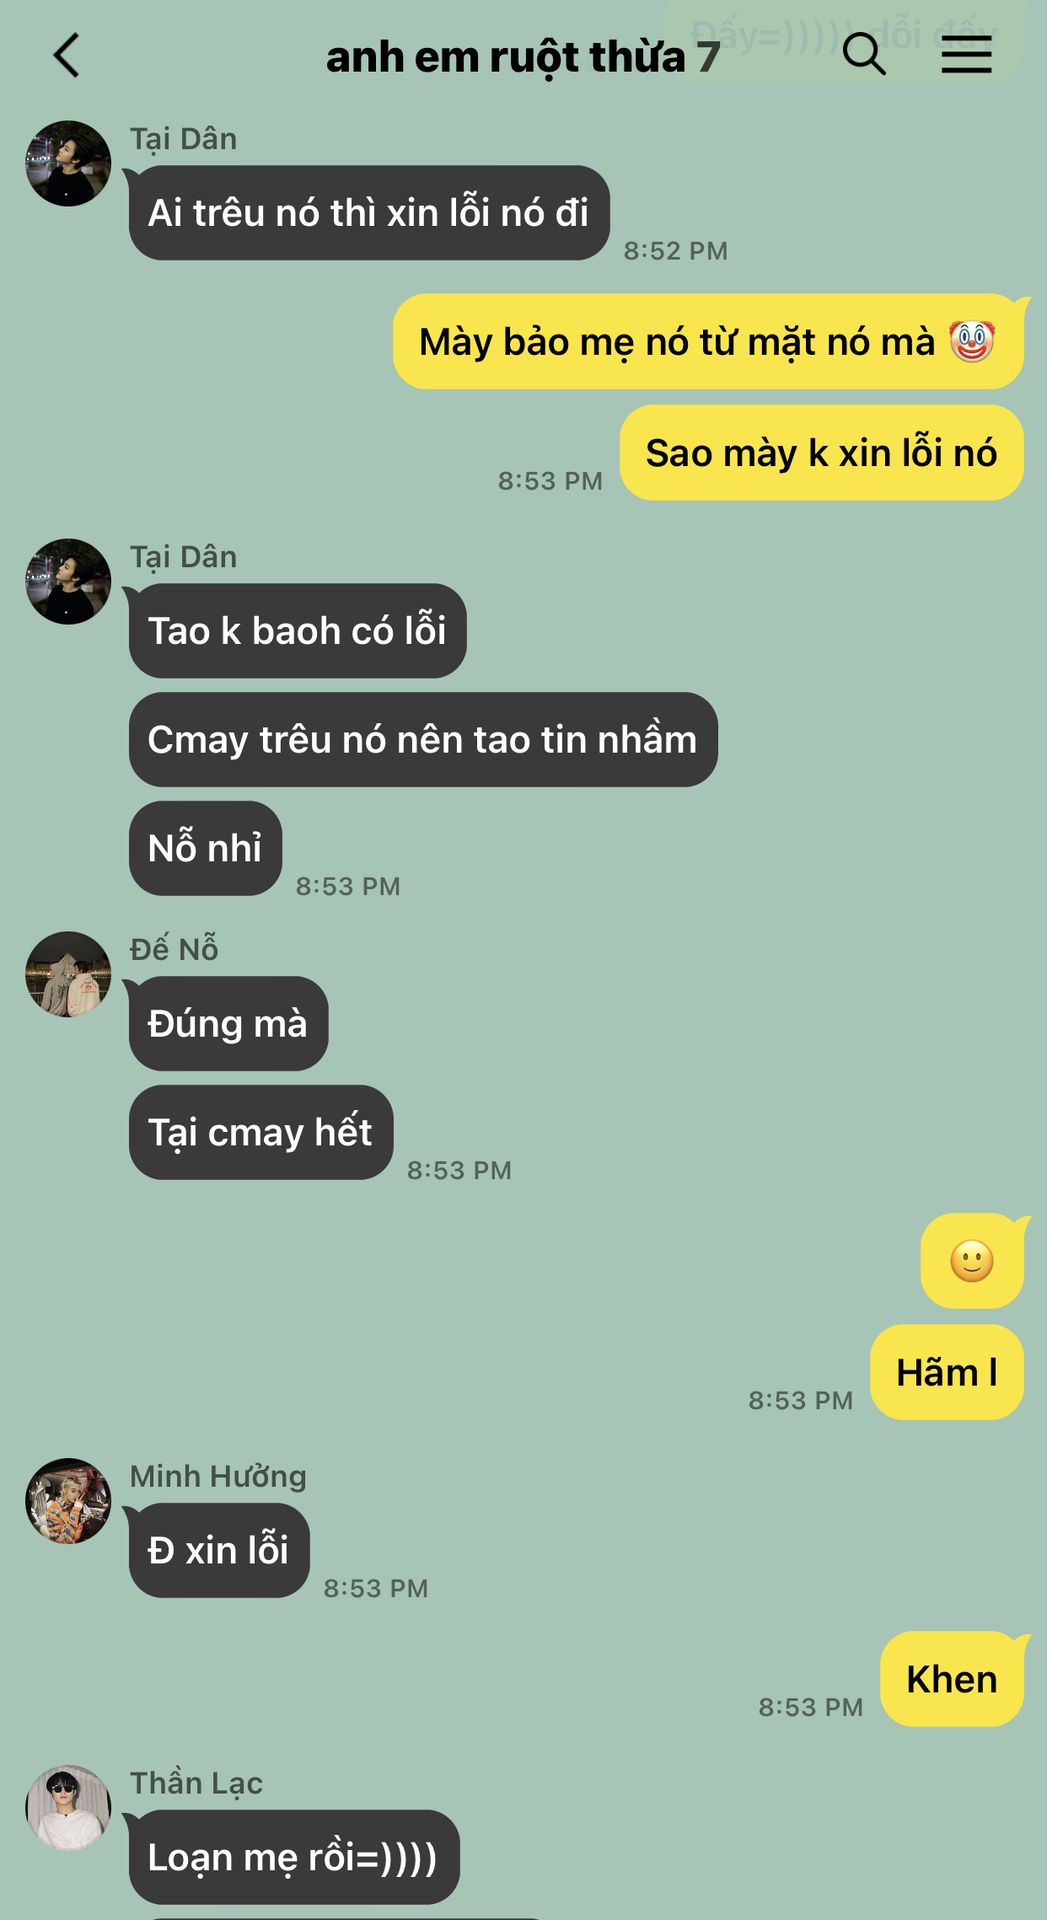Image resolution: width=1047 pixels, height=1920 pixels.
Task: Open Minh Hưởng's avatar
Action: 68,1501
